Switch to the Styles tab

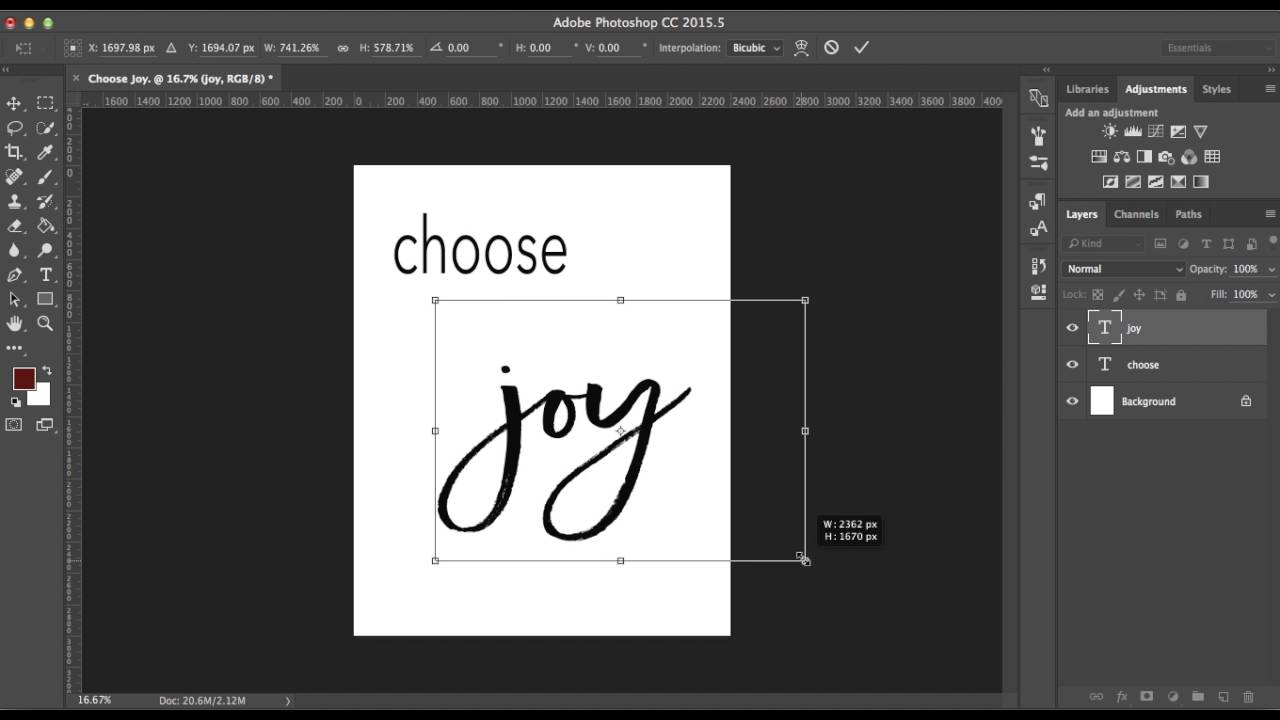pyautogui.click(x=1216, y=89)
